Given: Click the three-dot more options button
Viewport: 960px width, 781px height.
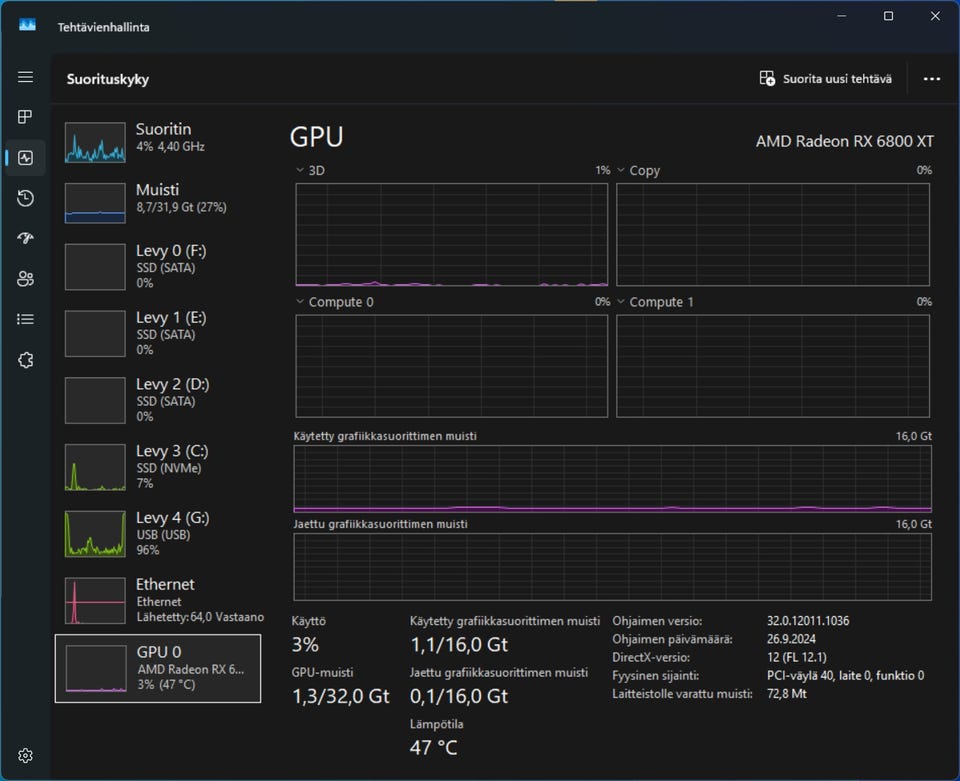Looking at the screenshot, I should 931,79.
